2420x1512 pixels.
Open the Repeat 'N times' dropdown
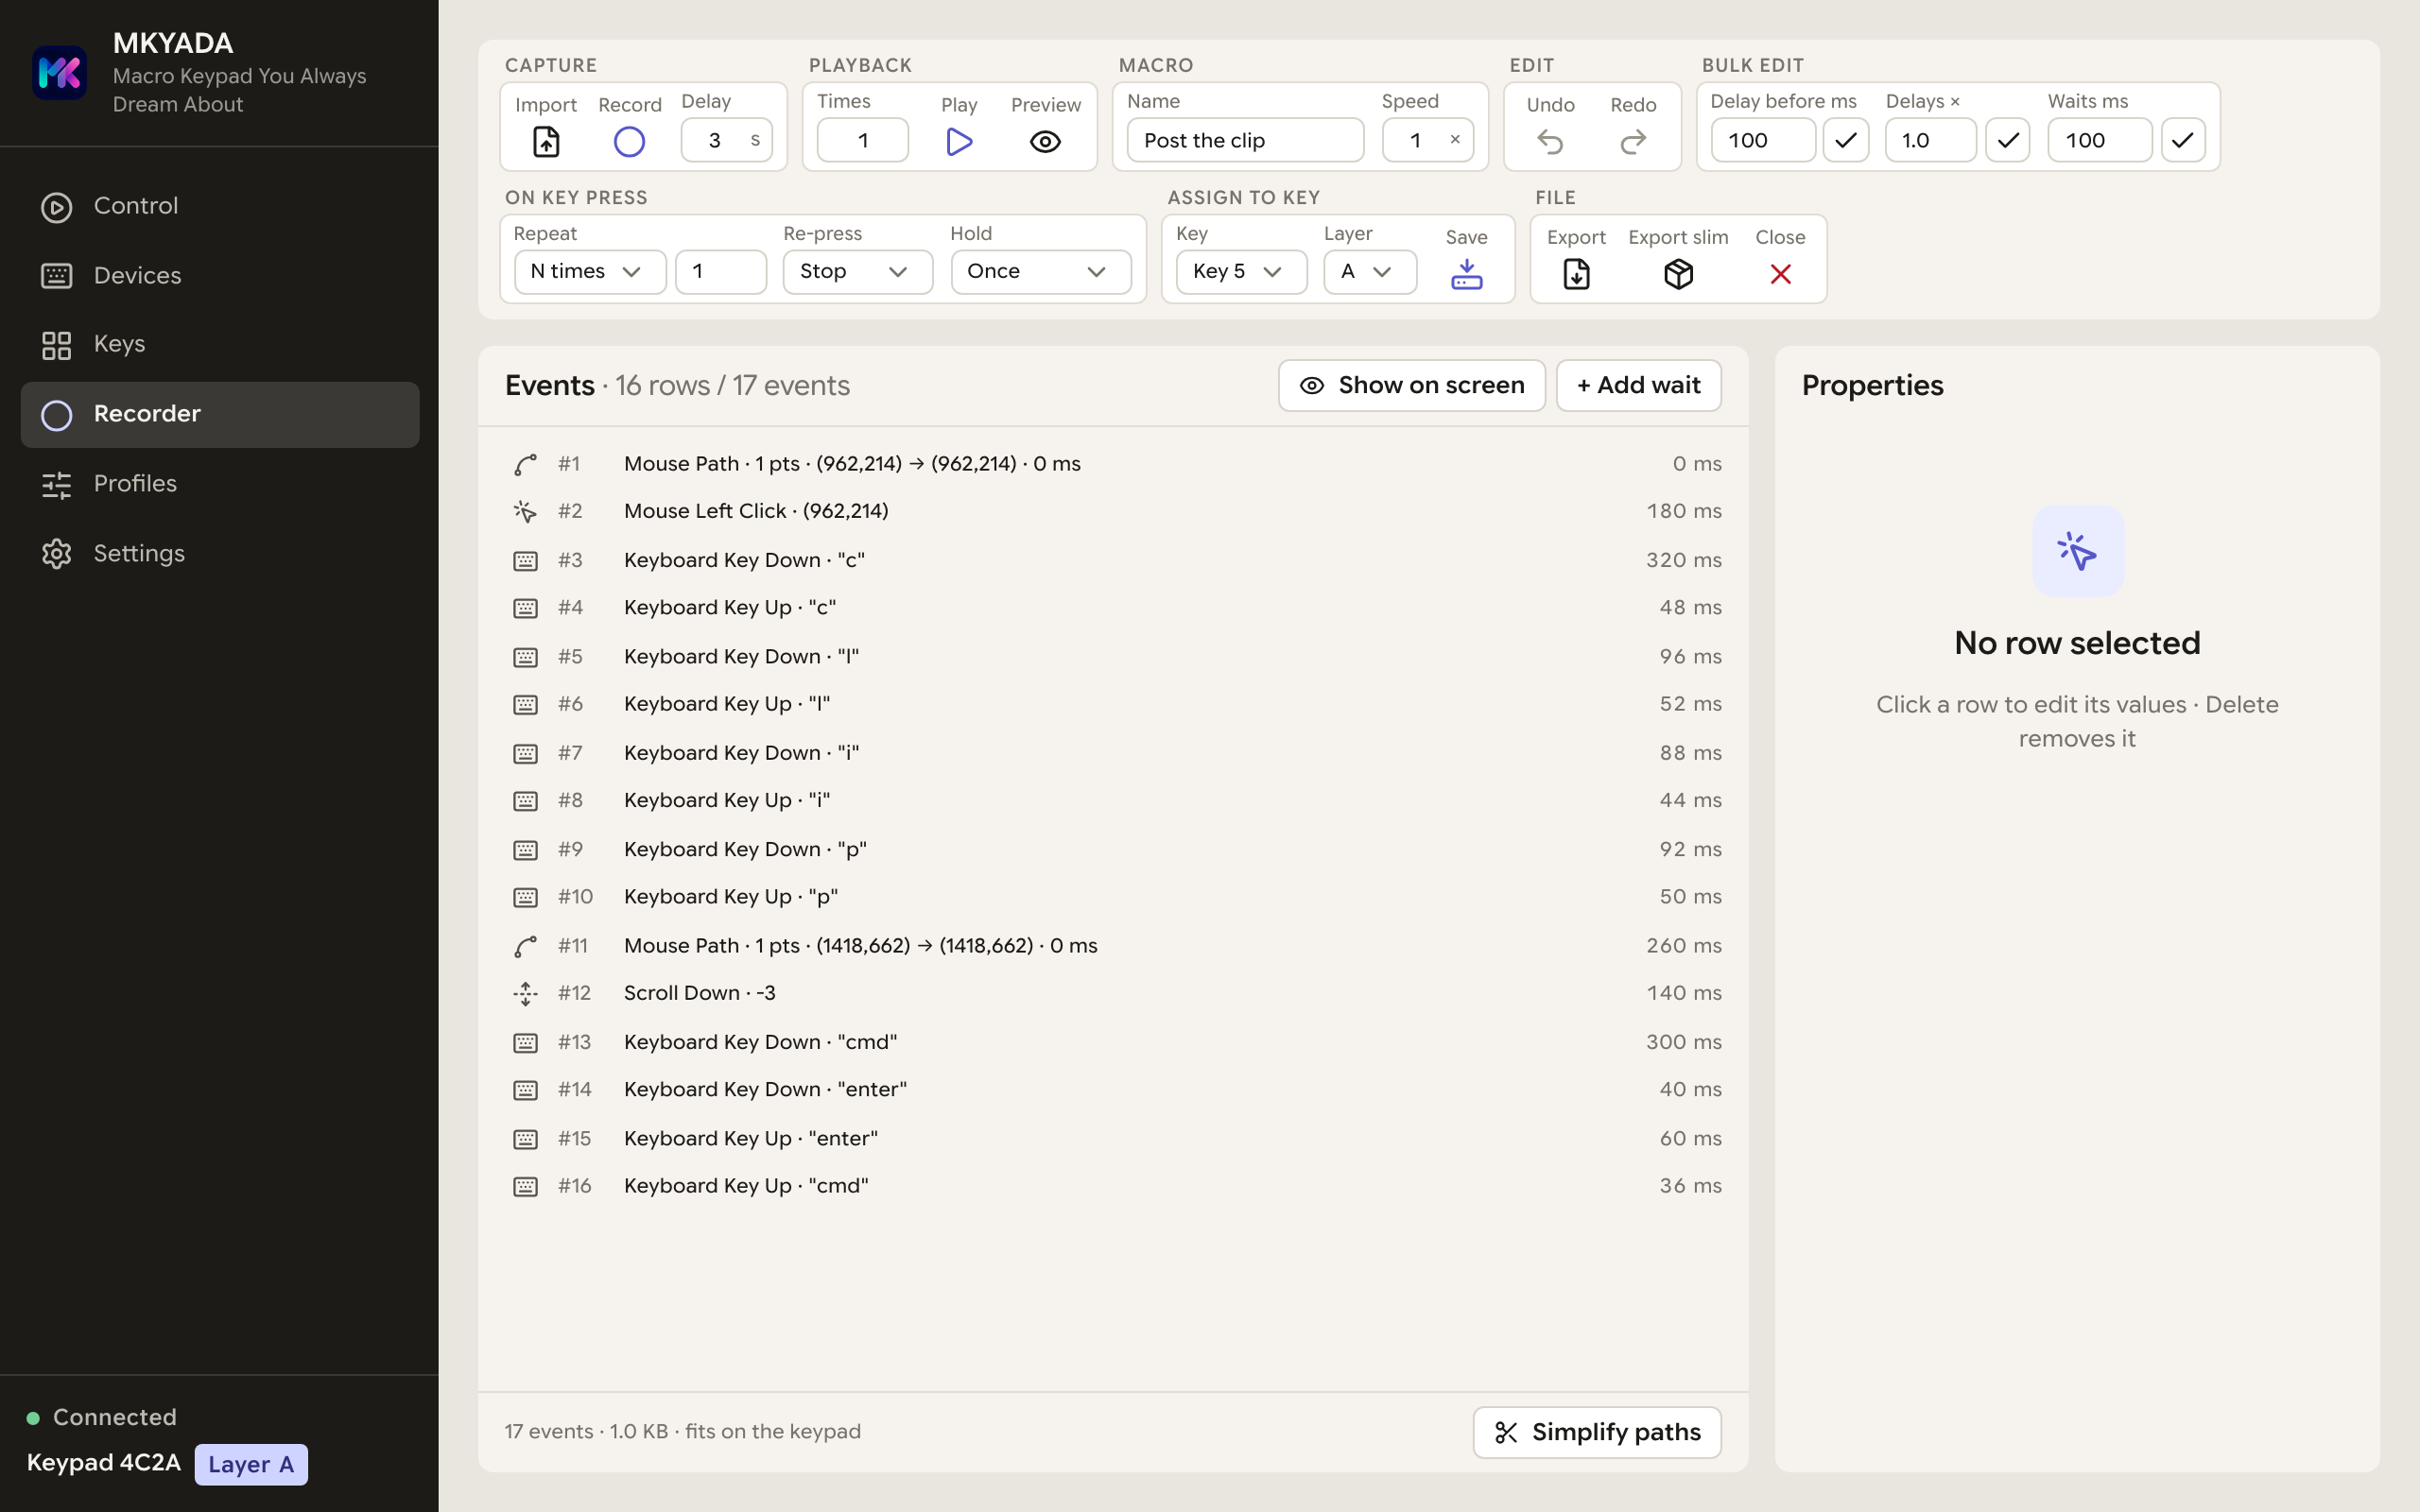(x=590, y=271)
